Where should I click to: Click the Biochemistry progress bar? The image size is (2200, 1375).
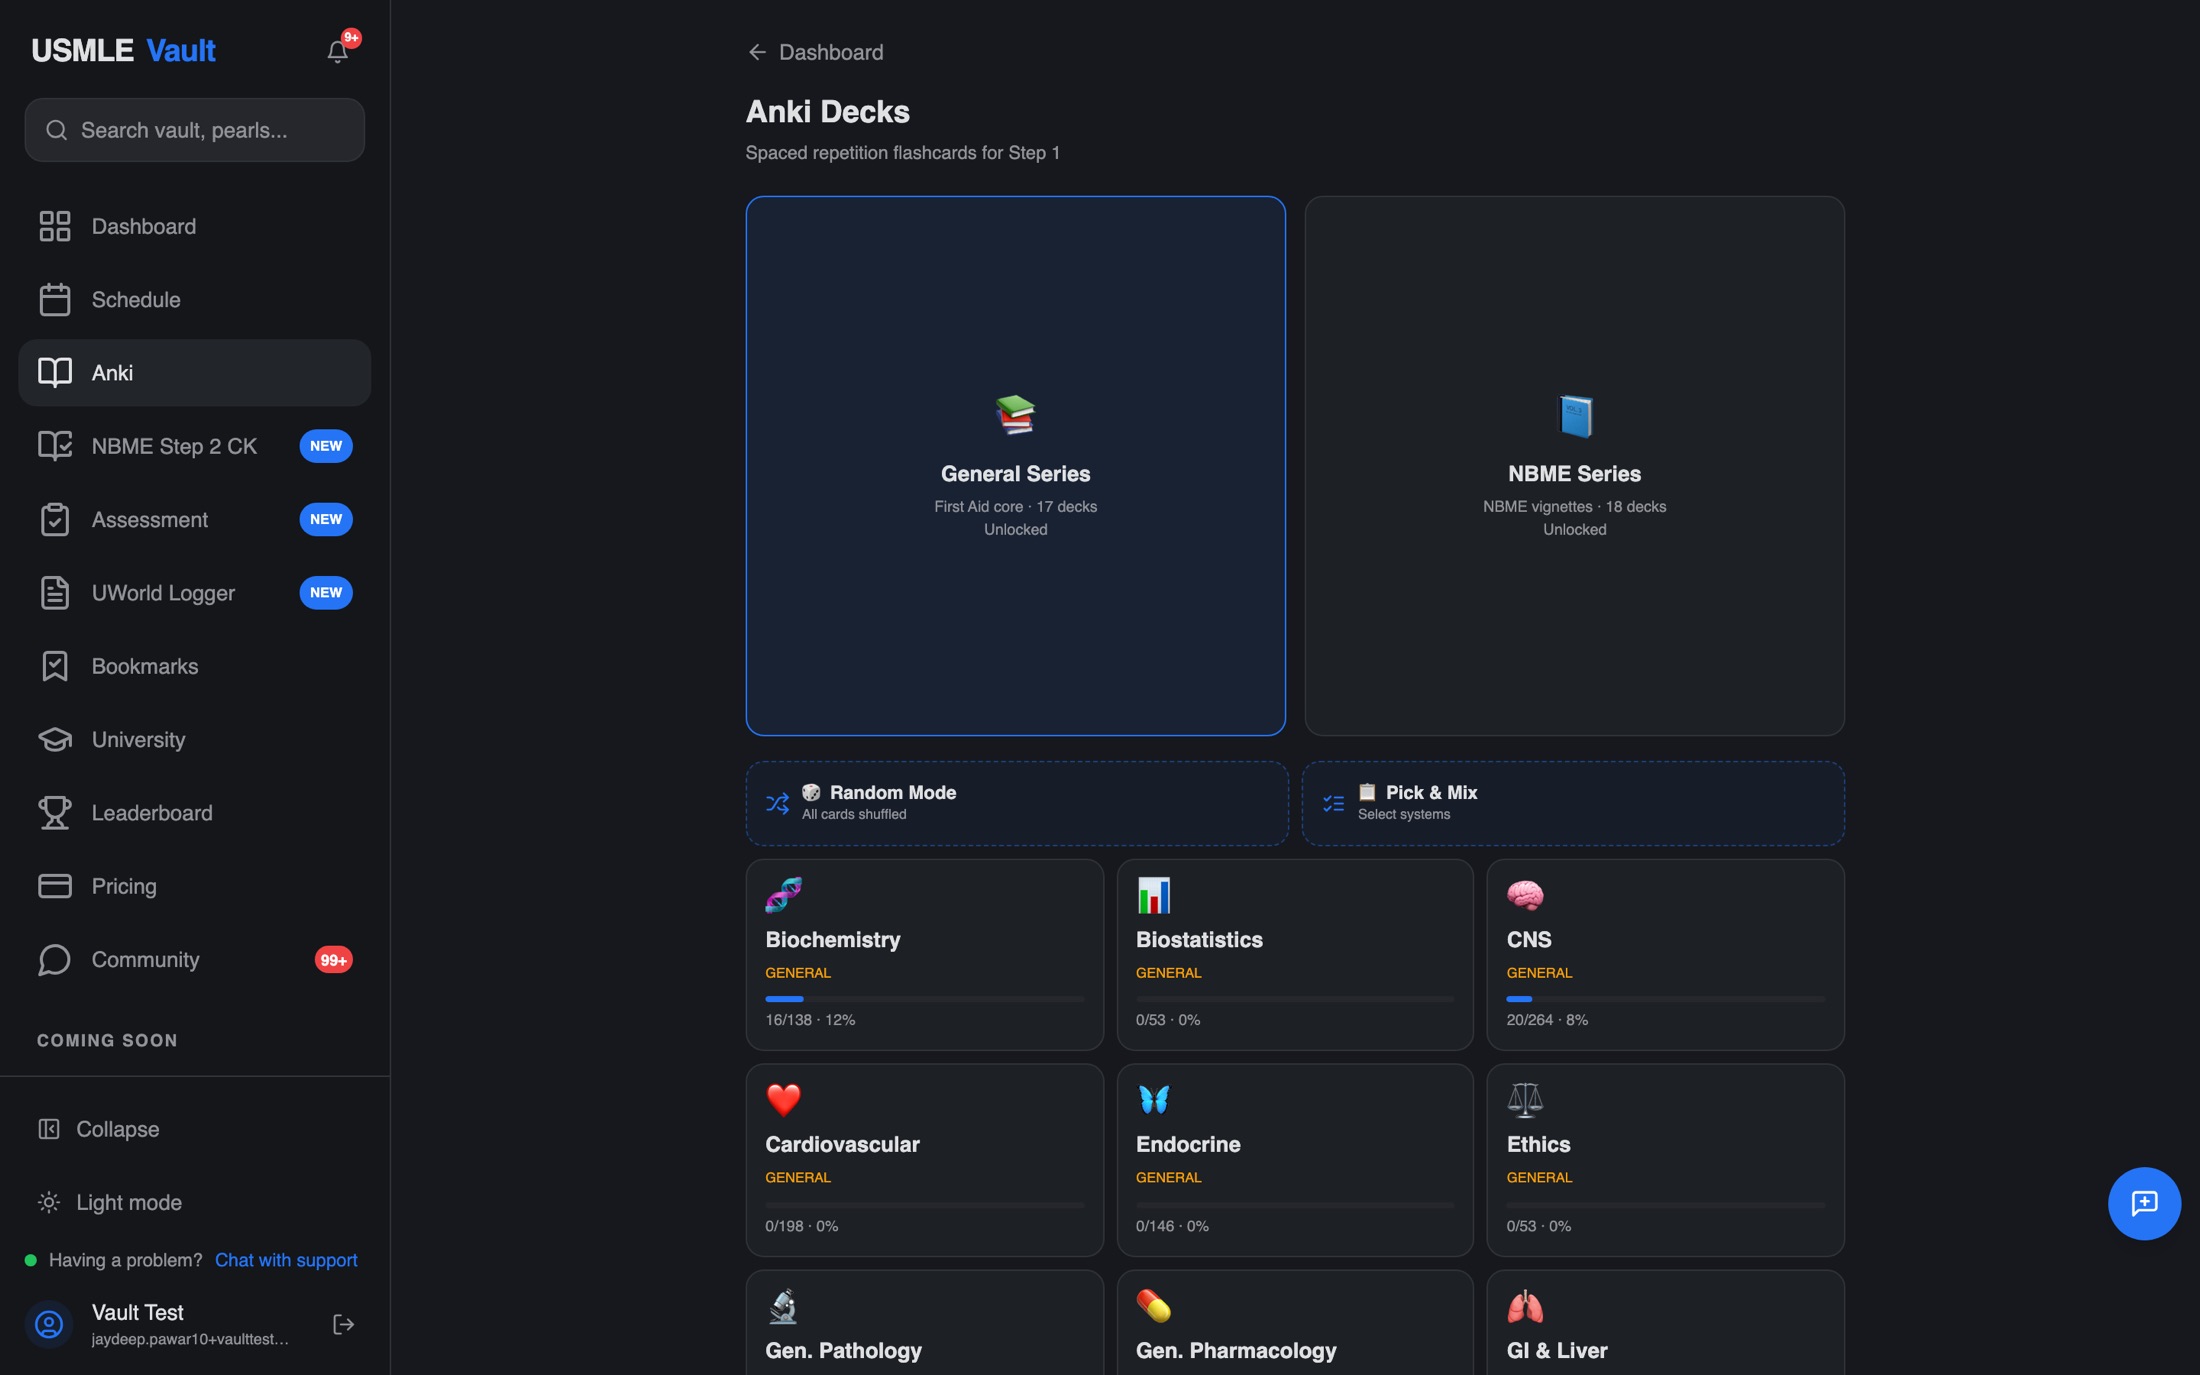coord(924,998)
